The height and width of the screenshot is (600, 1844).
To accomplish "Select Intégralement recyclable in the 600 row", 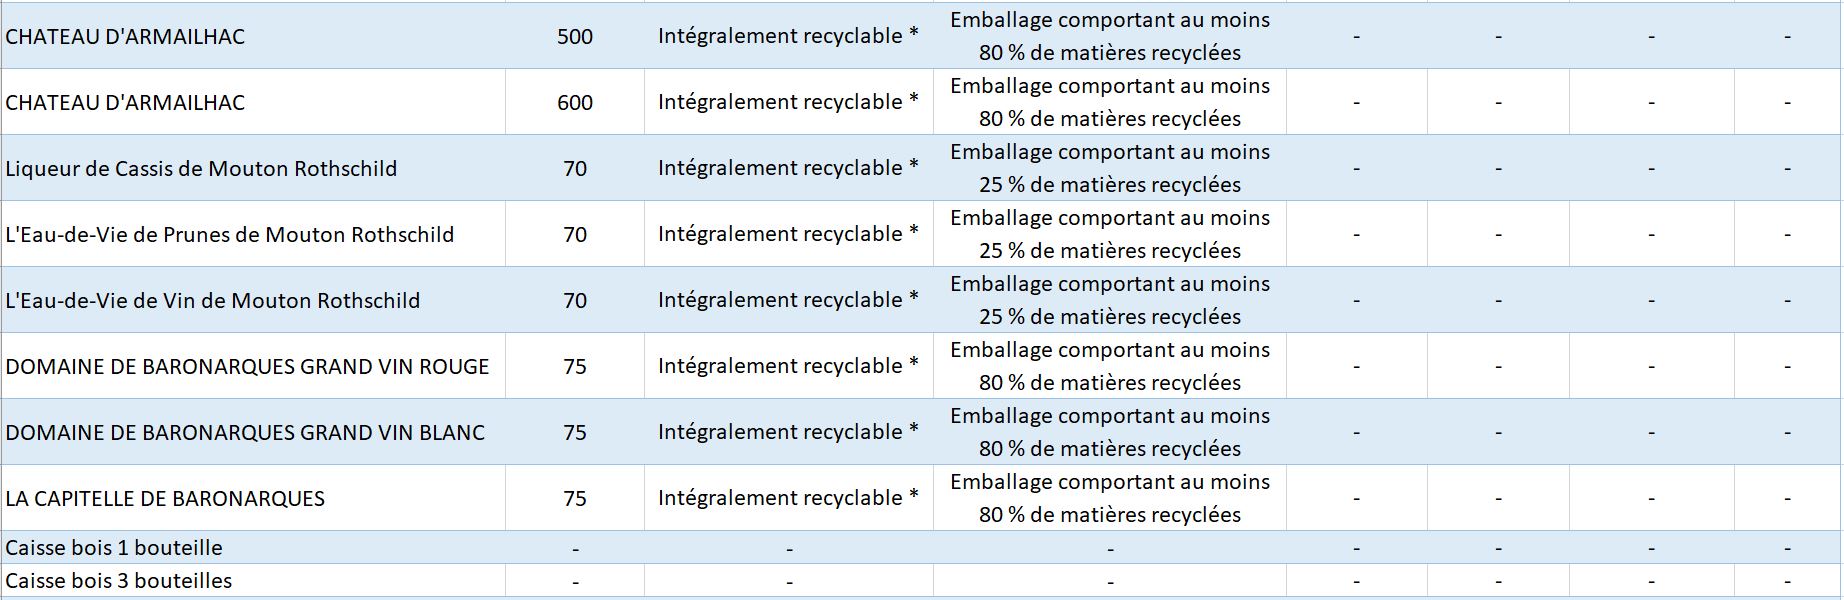I will click(x=789, y=102).
